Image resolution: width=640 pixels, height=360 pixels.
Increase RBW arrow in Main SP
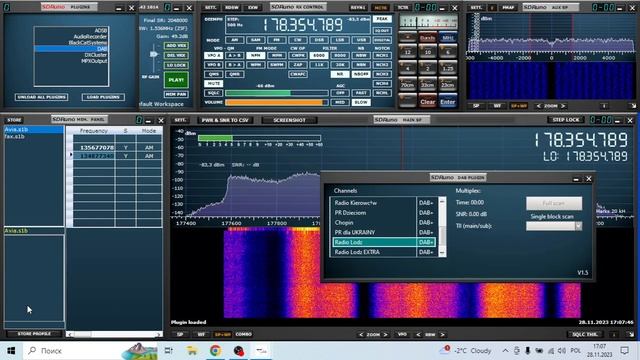click(442, 335)
